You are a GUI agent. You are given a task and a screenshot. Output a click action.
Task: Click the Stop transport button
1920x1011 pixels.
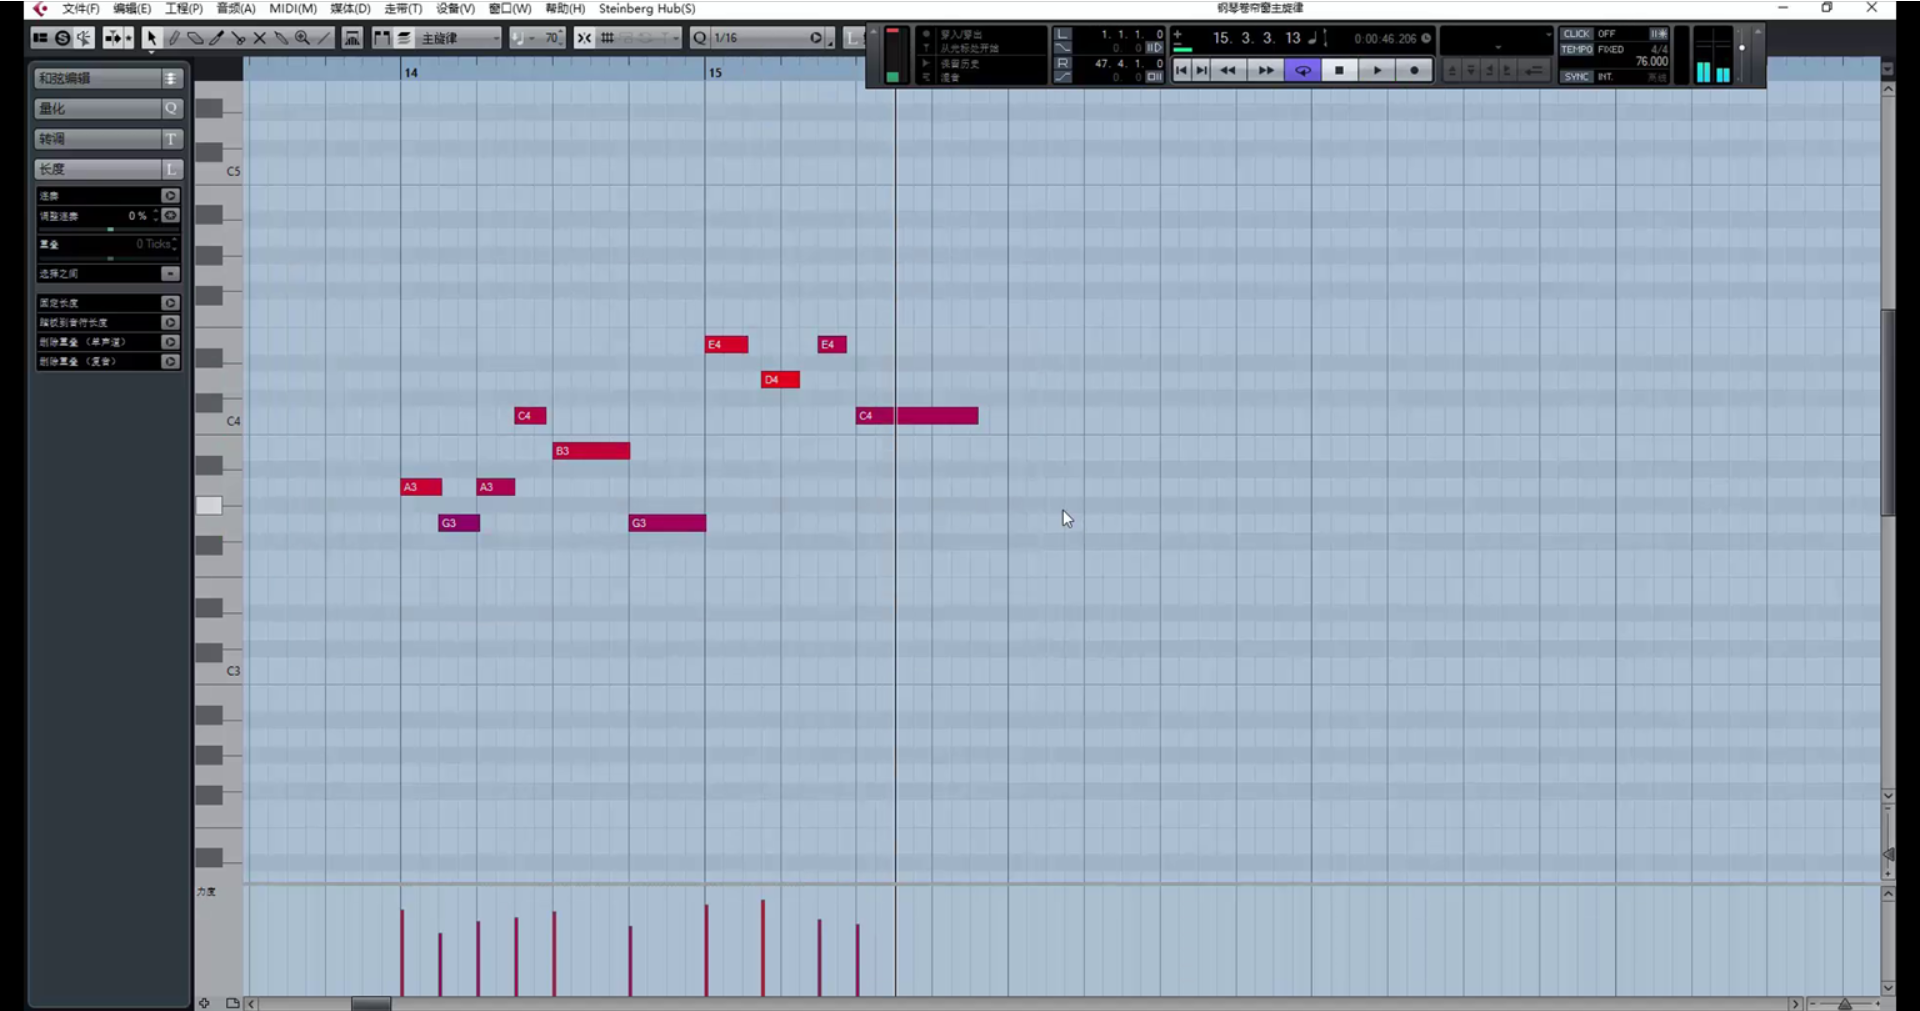[x=1339, y=70]
